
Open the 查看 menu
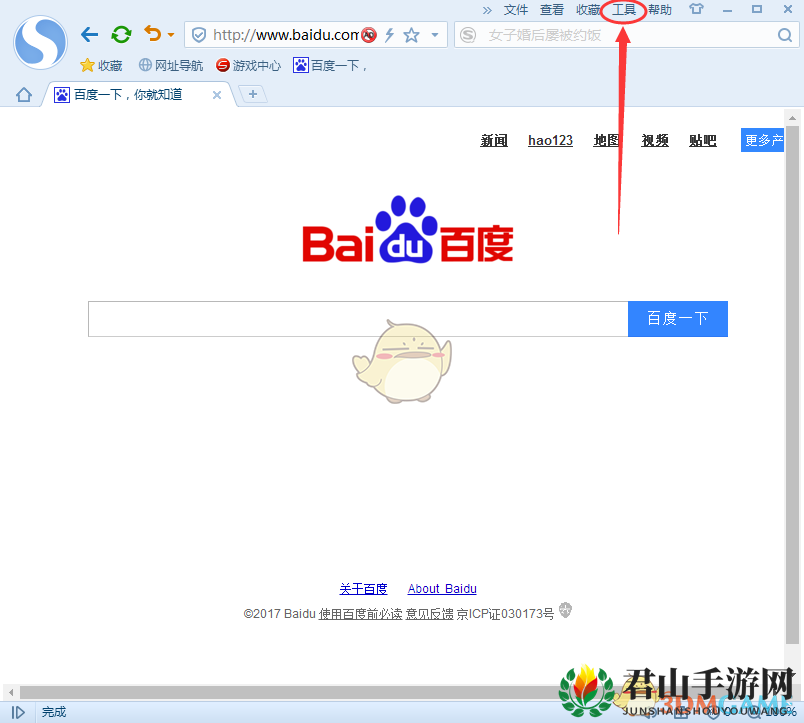click(552, 10)
